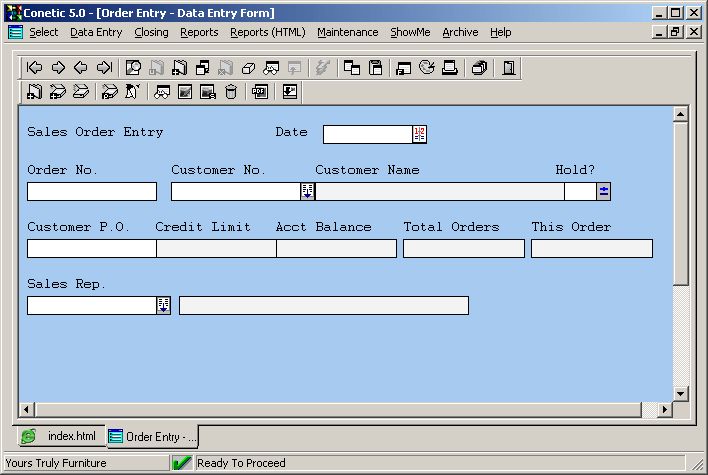This screenshot has height=475, width=708.
Task: Toggle the Hold? field selector
Action: click(x=604, y=191)
